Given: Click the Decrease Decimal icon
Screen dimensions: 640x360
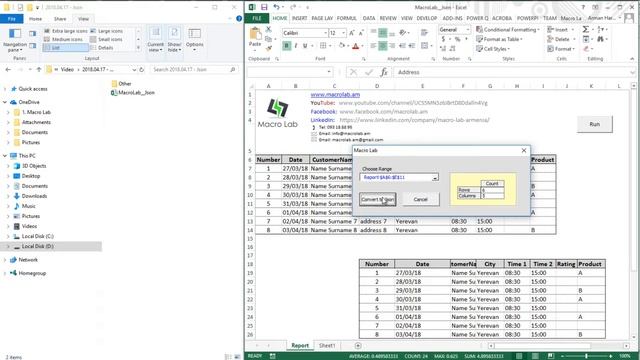Looking at the screenshot, I should point(453,49).
